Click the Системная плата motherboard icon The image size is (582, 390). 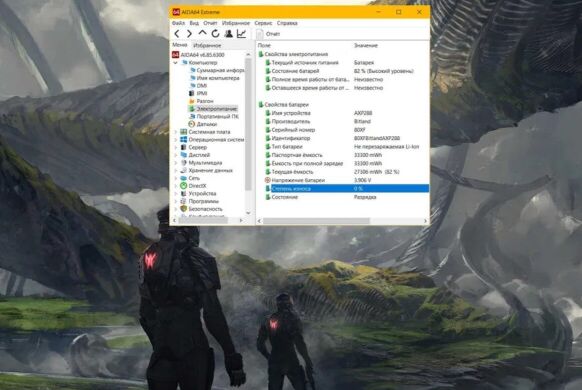click(x=183, y=132)
